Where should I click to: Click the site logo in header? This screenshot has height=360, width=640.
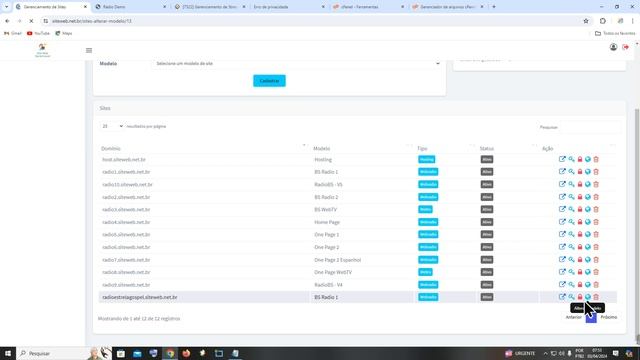click(42, 51)
